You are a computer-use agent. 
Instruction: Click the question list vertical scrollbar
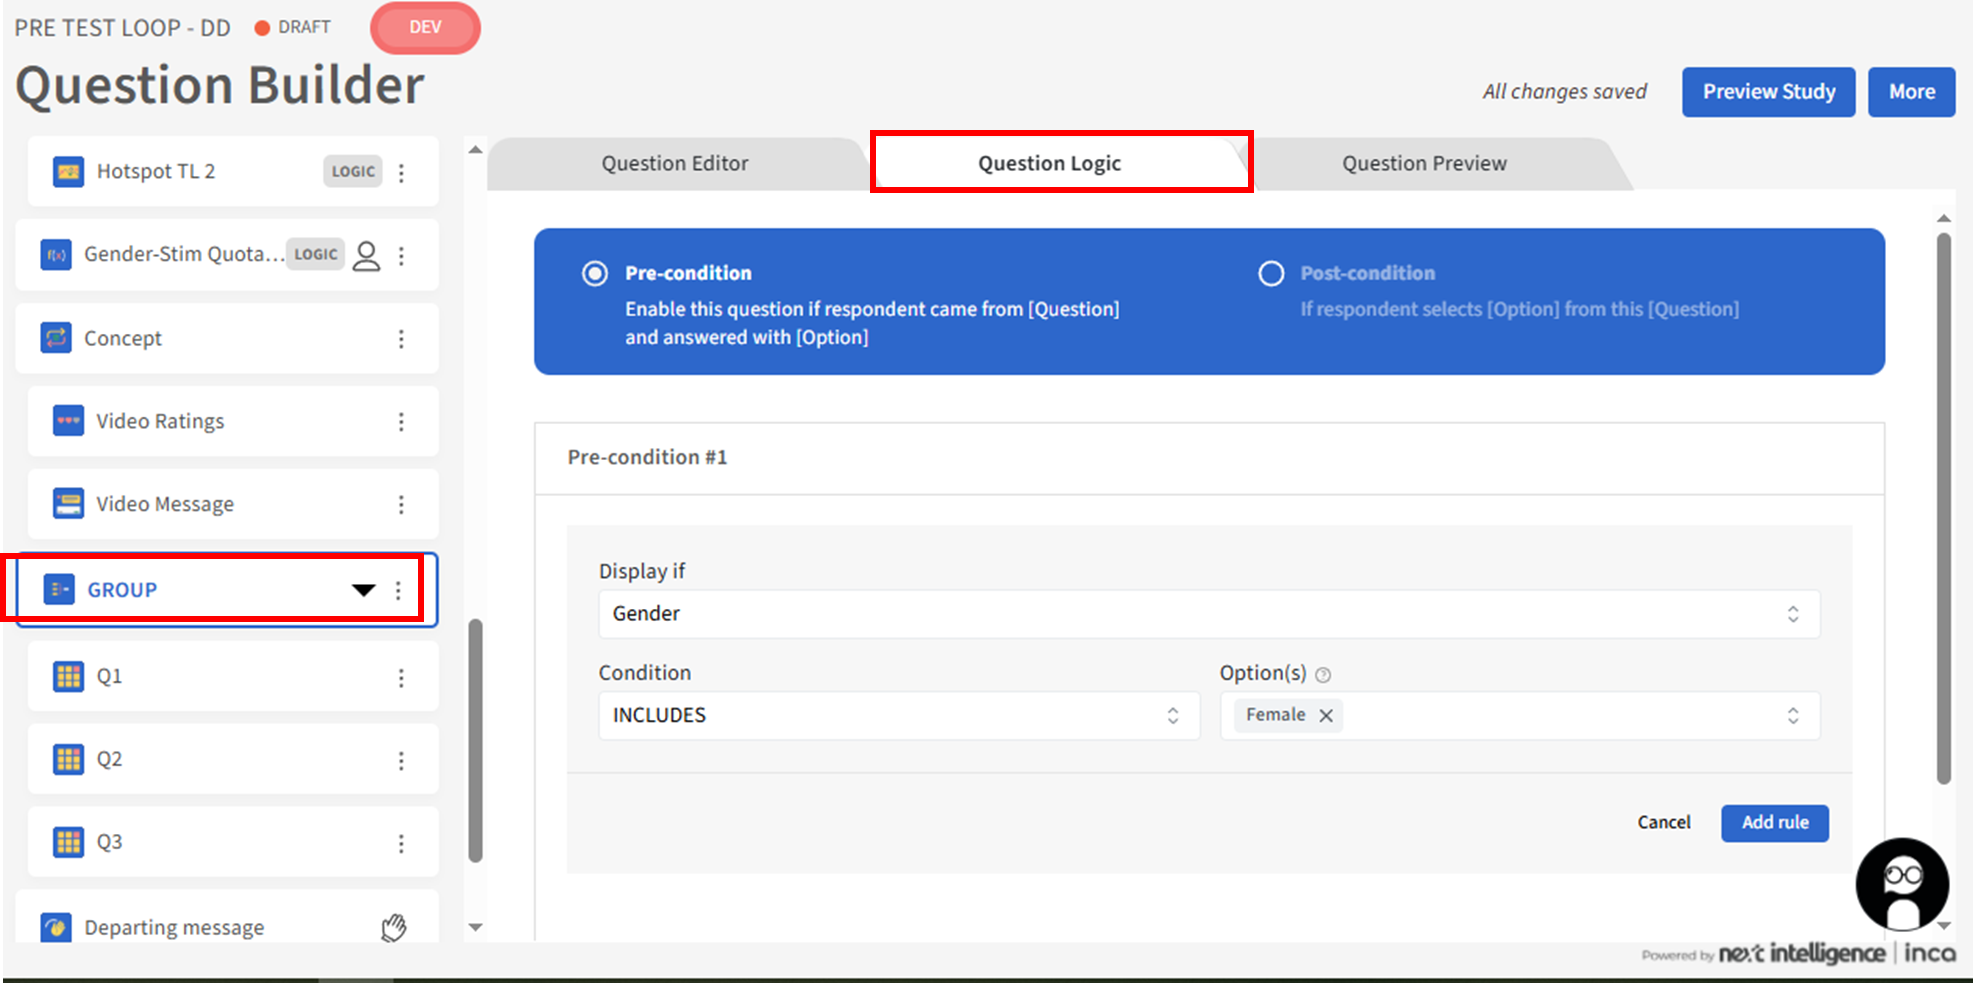tap(476, 740)
